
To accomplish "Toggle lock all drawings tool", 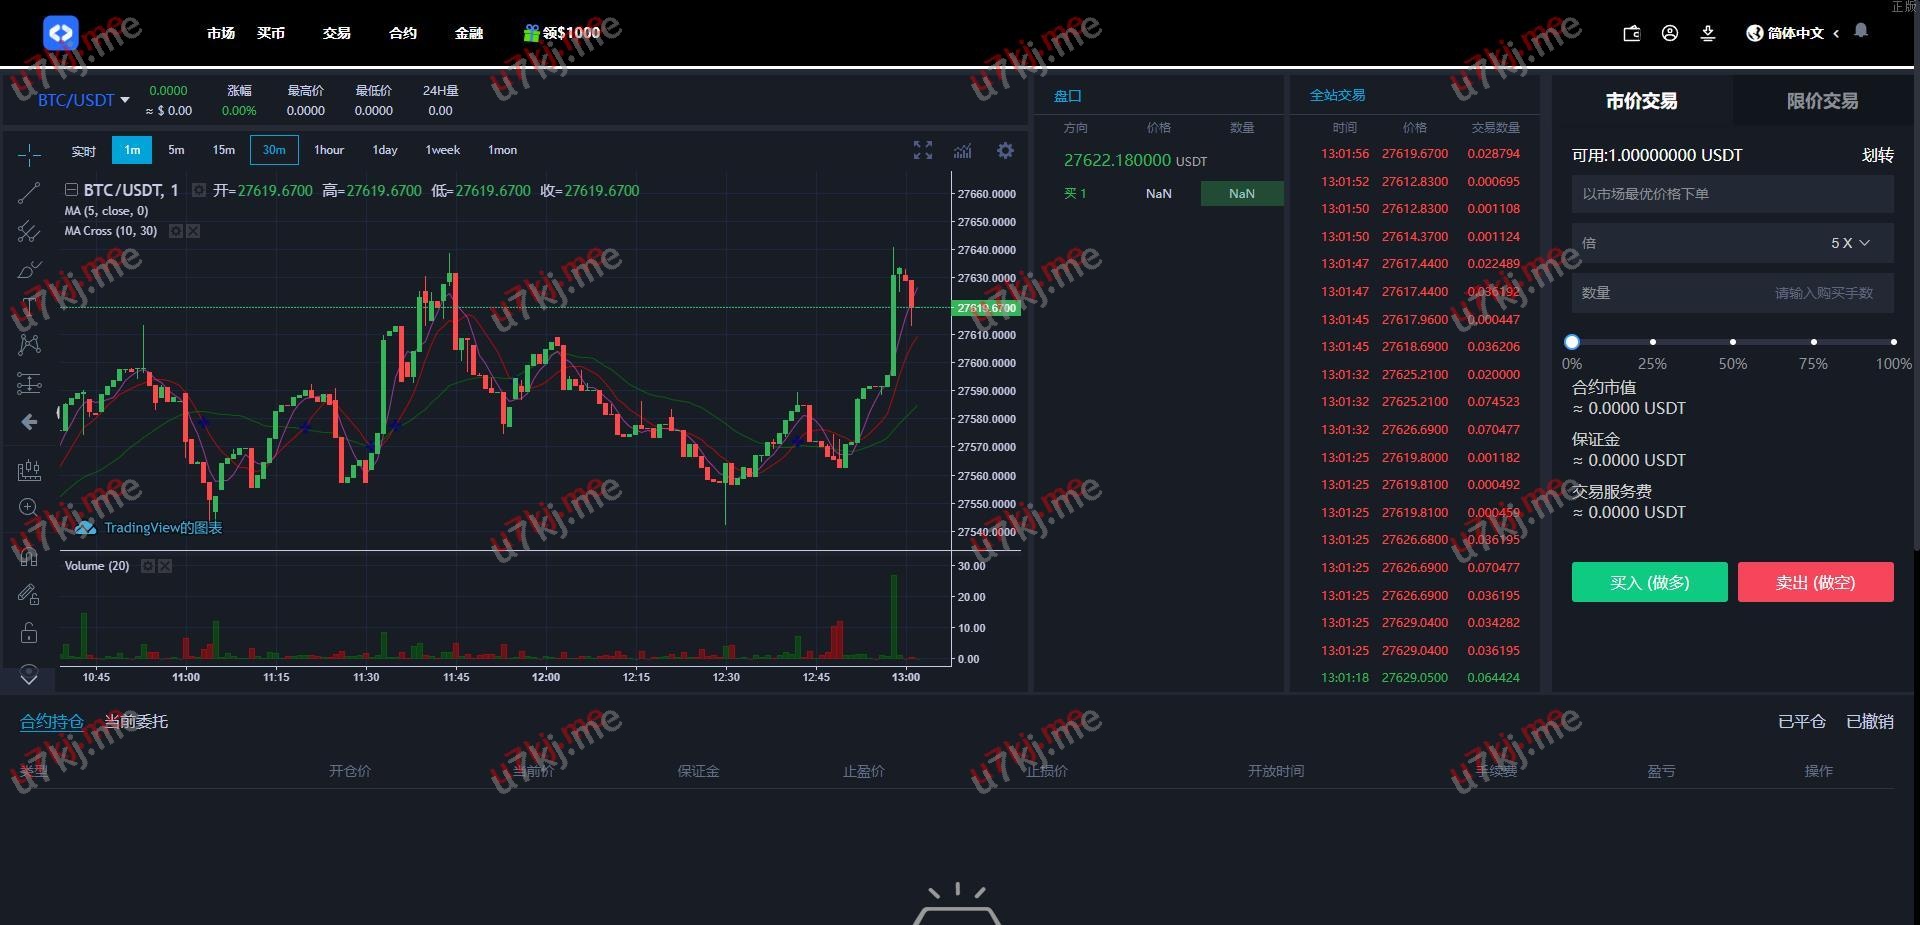I will [x=29, y=633].
